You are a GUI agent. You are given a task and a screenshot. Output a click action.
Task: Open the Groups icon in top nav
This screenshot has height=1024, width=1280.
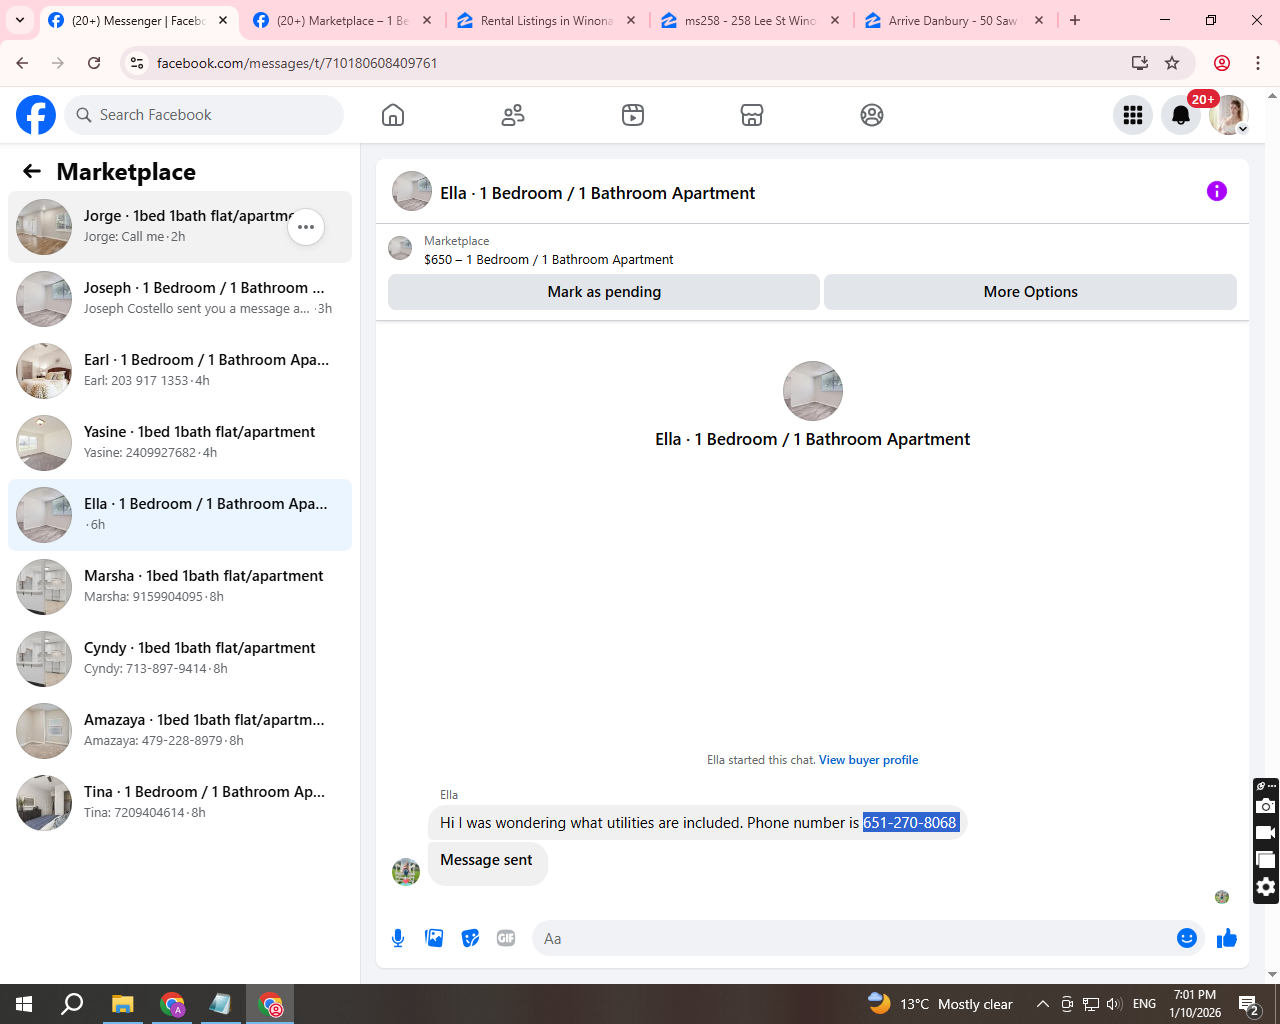point(872,115)
